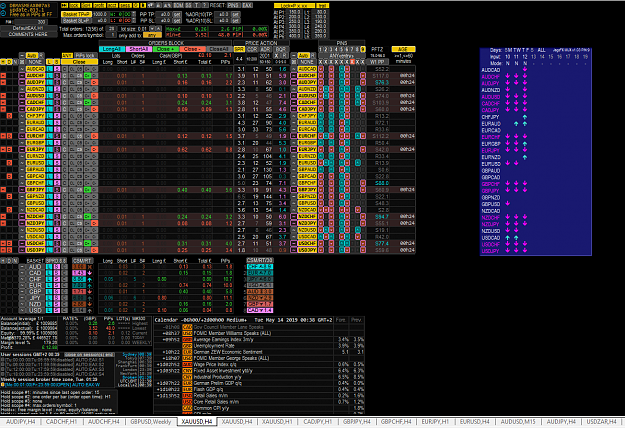
Task: Click the magenta down arrow for GBPUSD in blue panel
Action: pyautogui.click(x=507, y=204)
